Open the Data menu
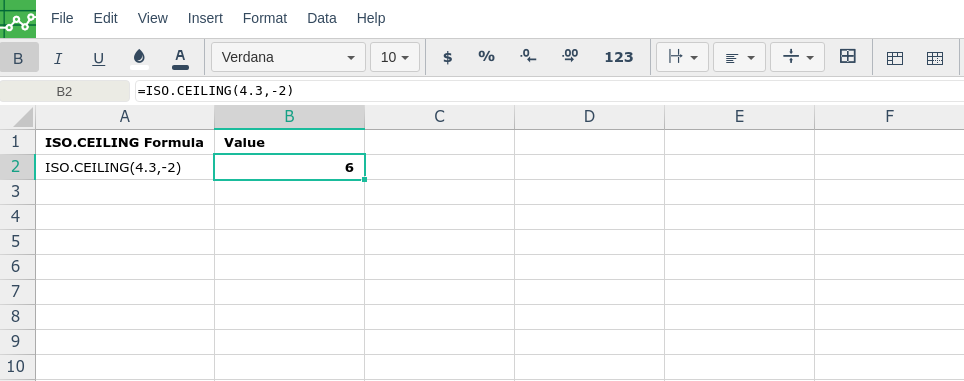Image resolution: width=964 pixels, height=381 pixels. tap(322, 18)
